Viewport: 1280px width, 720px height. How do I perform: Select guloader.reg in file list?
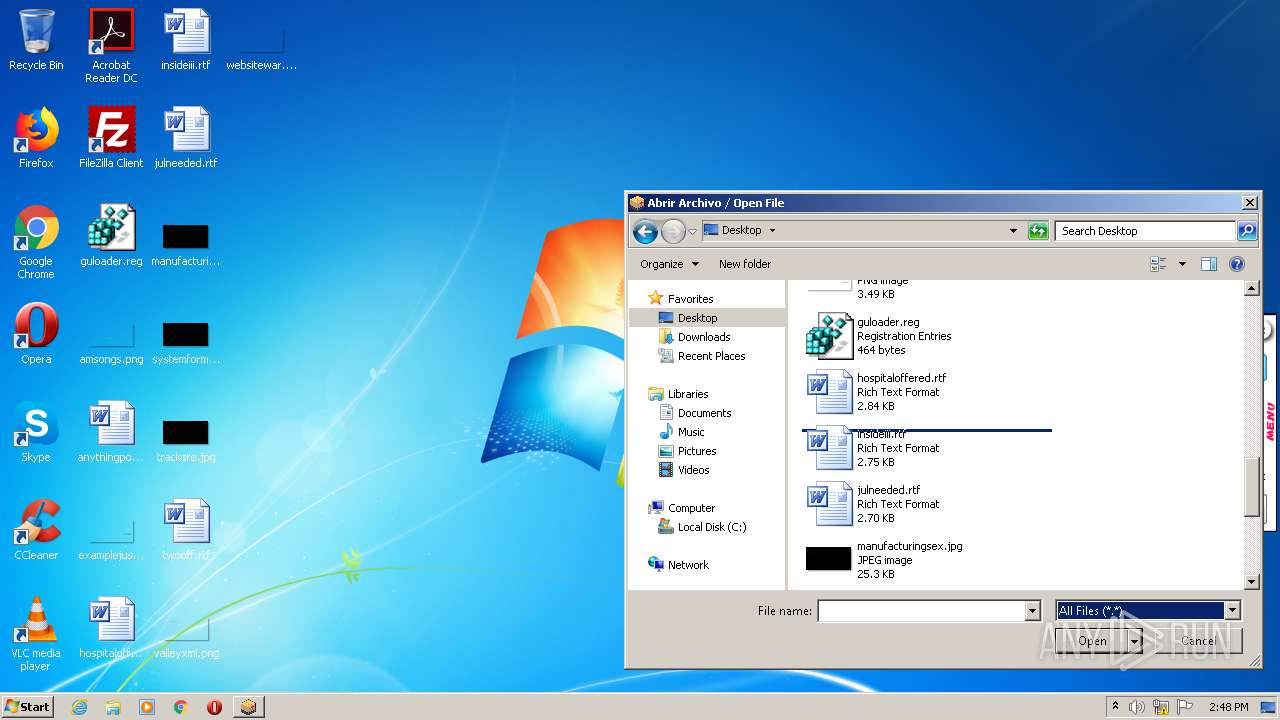tap(927, 336)
